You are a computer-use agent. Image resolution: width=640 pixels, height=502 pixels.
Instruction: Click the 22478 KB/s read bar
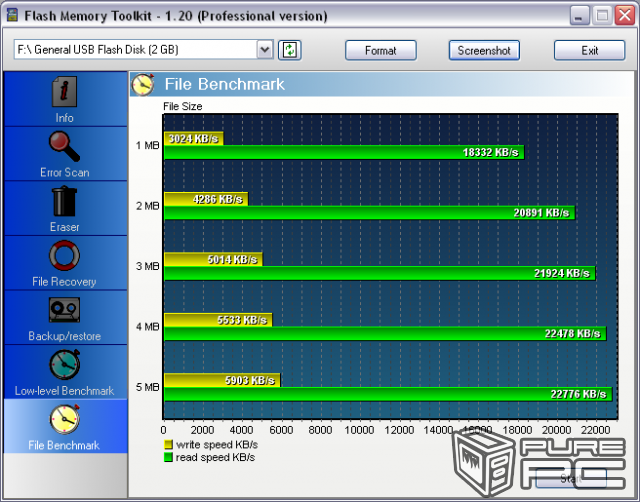tap(385, 333)
